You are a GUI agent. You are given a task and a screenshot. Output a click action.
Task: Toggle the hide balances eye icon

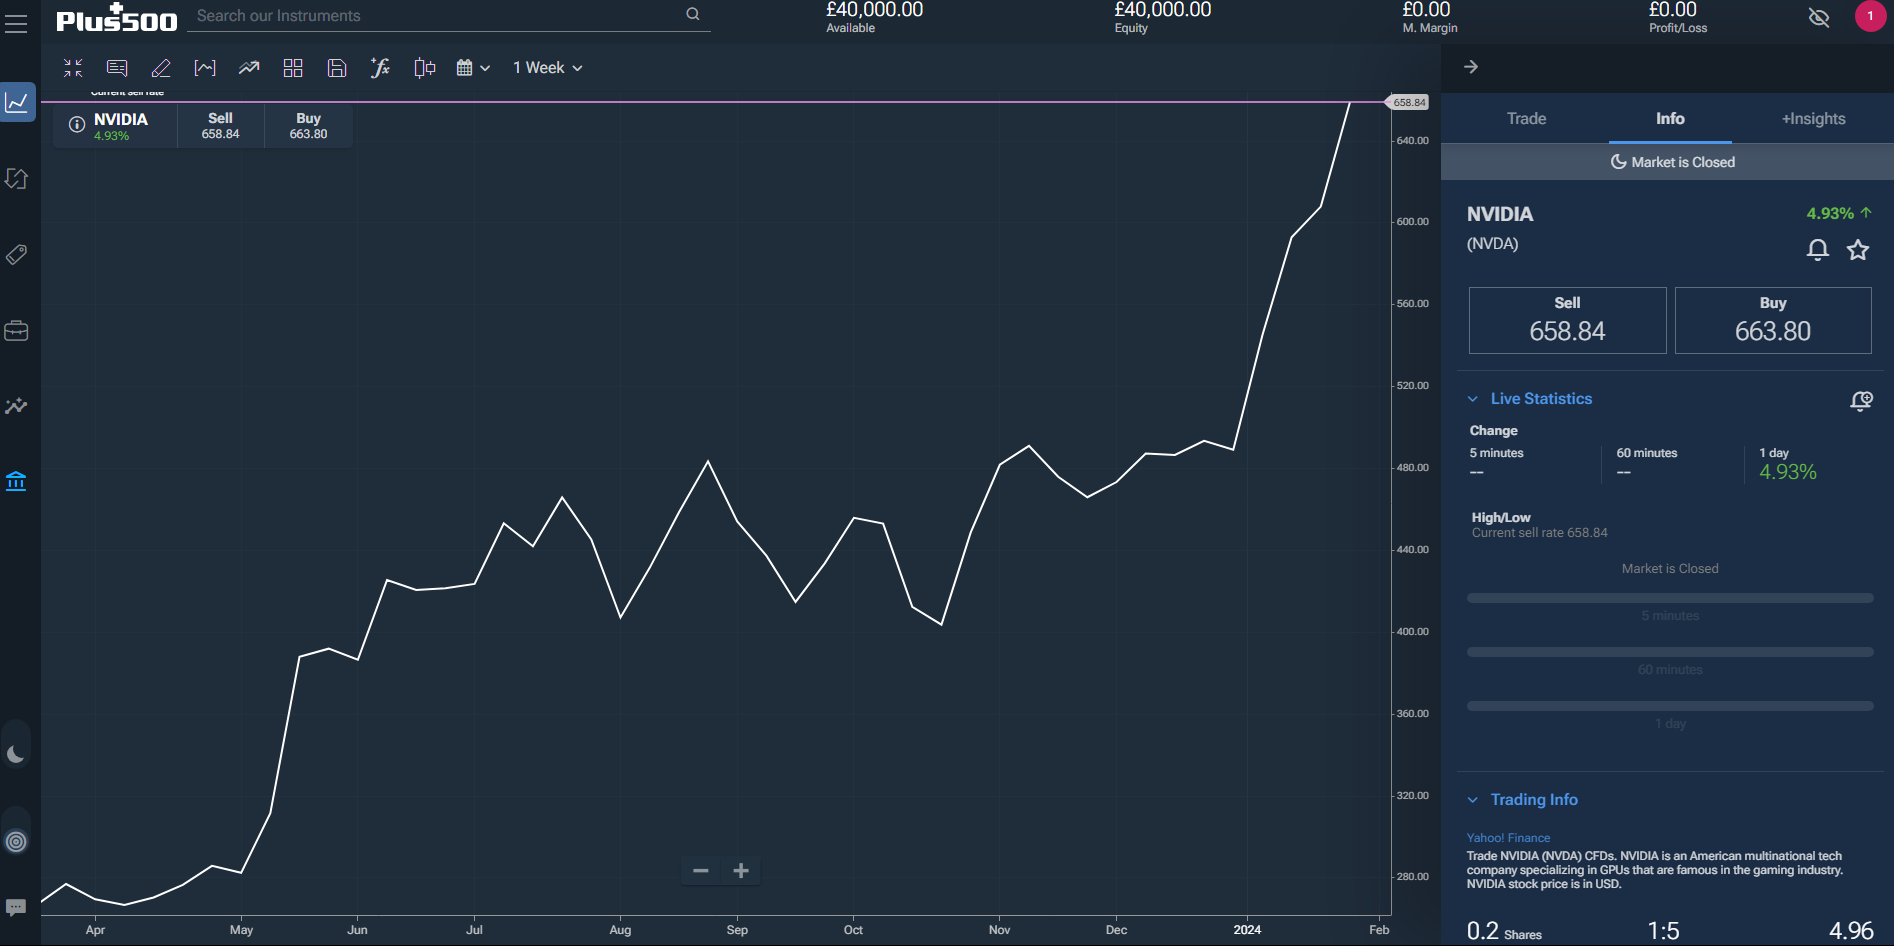pos(1818,17)
